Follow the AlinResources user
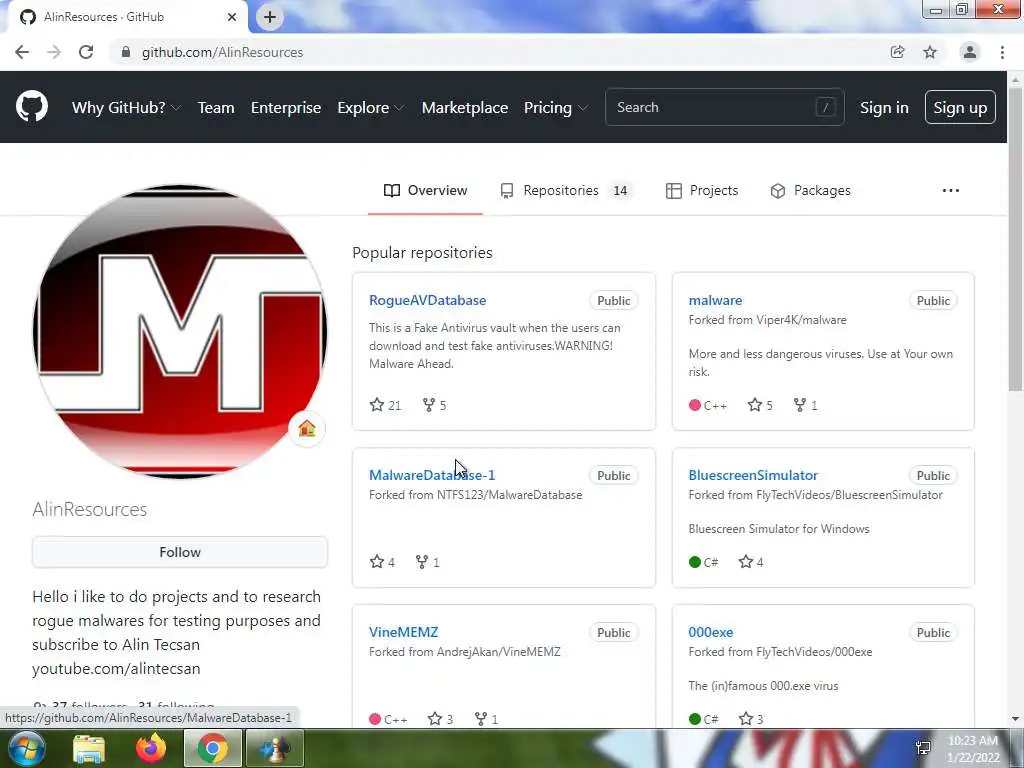Image resolution: width=1024 pixels, height=768 pixels. (x=180, y=552)
